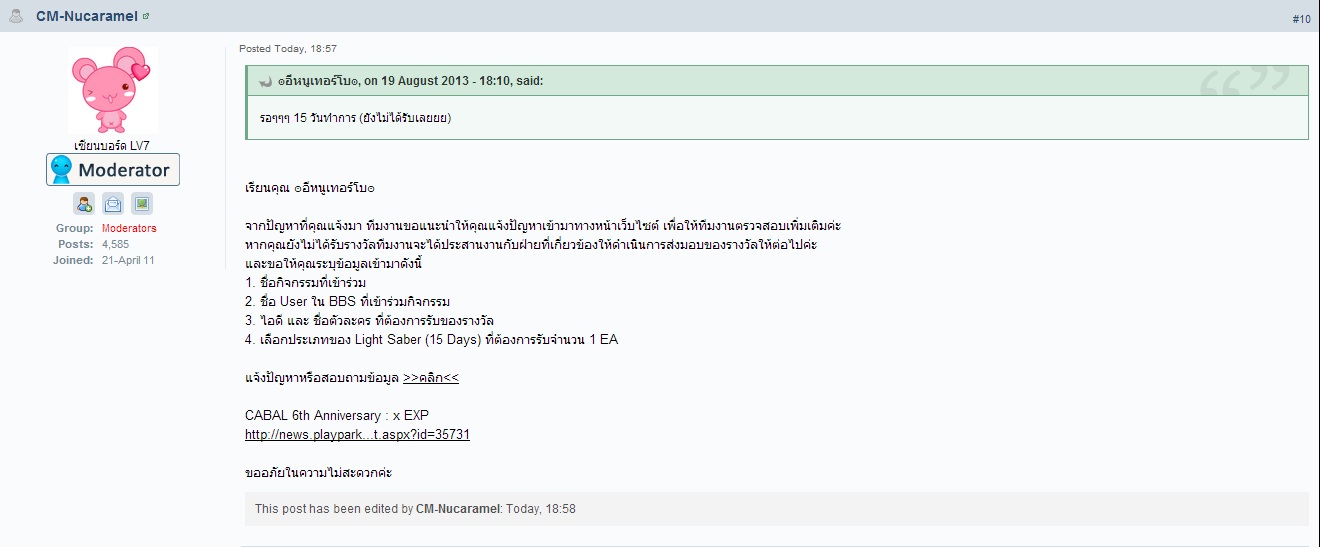This screenshot has width=1320, height=547.
Task: Open the #10 post permalink
Action: coord(1301,19)
